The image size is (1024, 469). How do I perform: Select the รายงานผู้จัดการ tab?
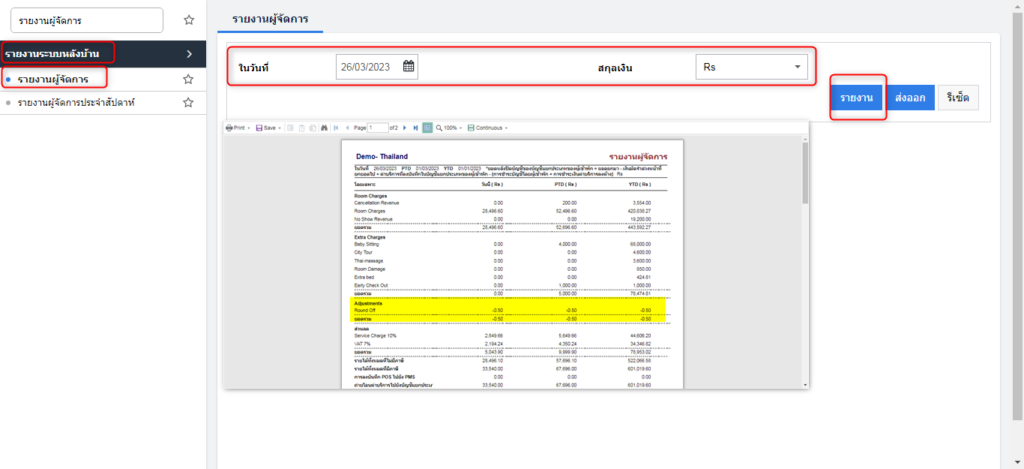tap(271, 18)
